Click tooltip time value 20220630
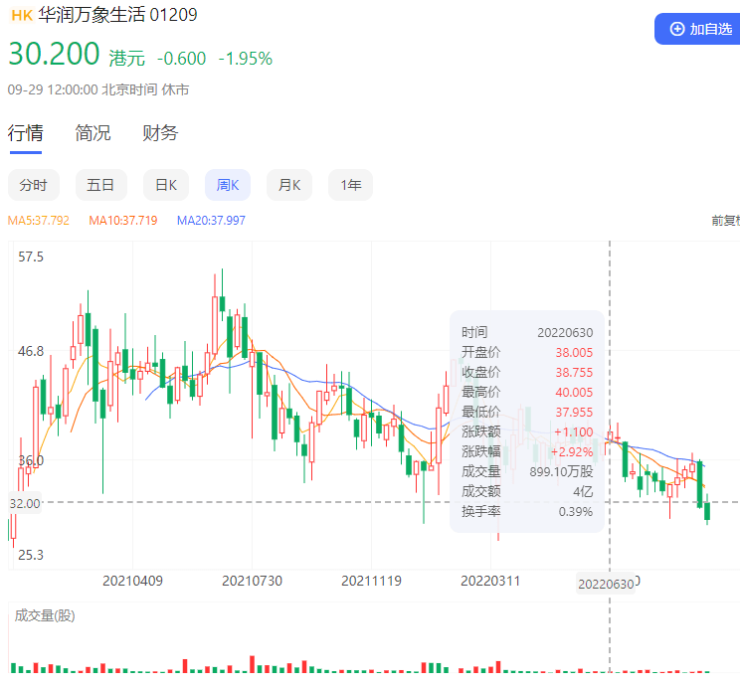Image resolution: width=740 pixels, height=688 pixels. click(565, 333)
